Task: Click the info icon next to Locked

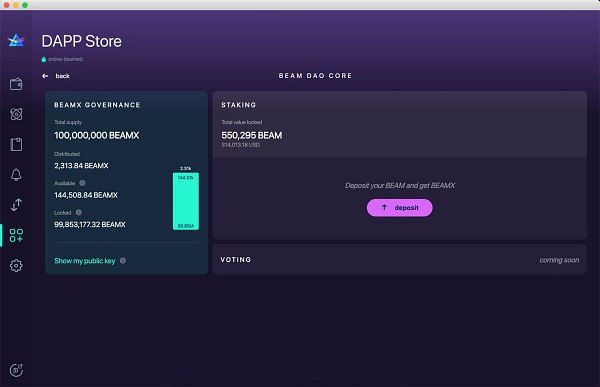Action: click(79, 212)
